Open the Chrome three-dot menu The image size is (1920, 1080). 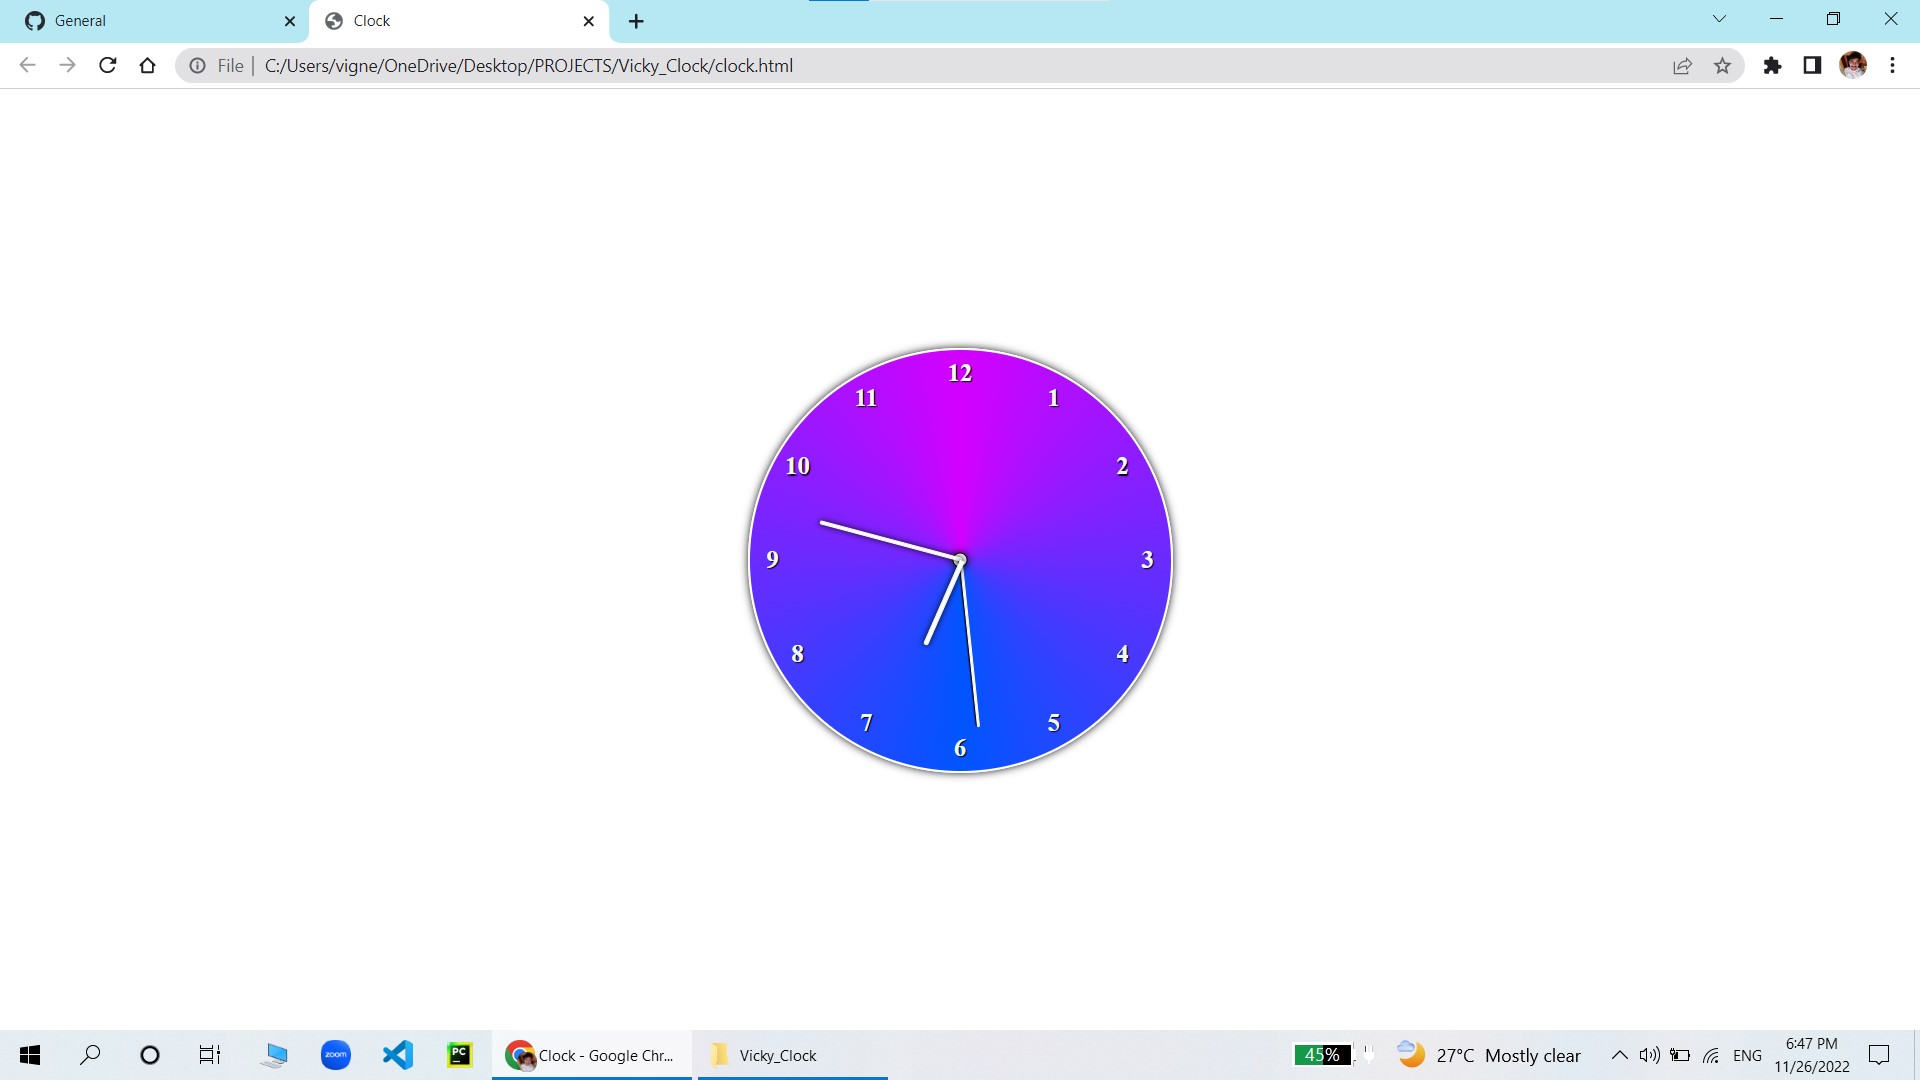pyautogui.click(x=1892, y=65)
